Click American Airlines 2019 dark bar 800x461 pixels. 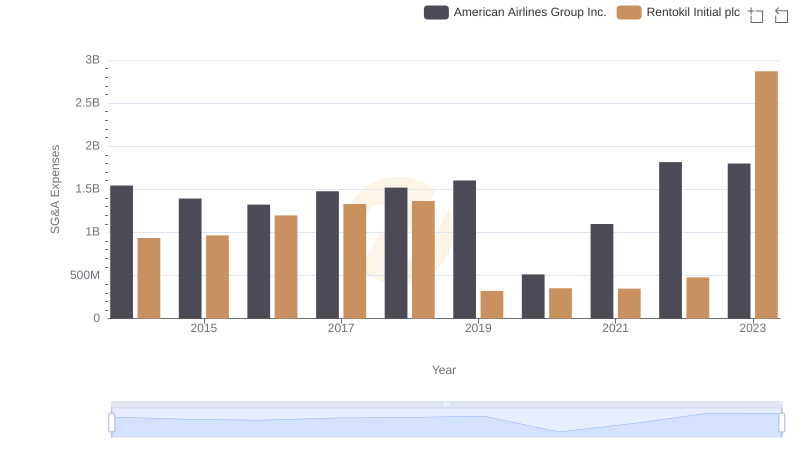(x=465, y=249)
